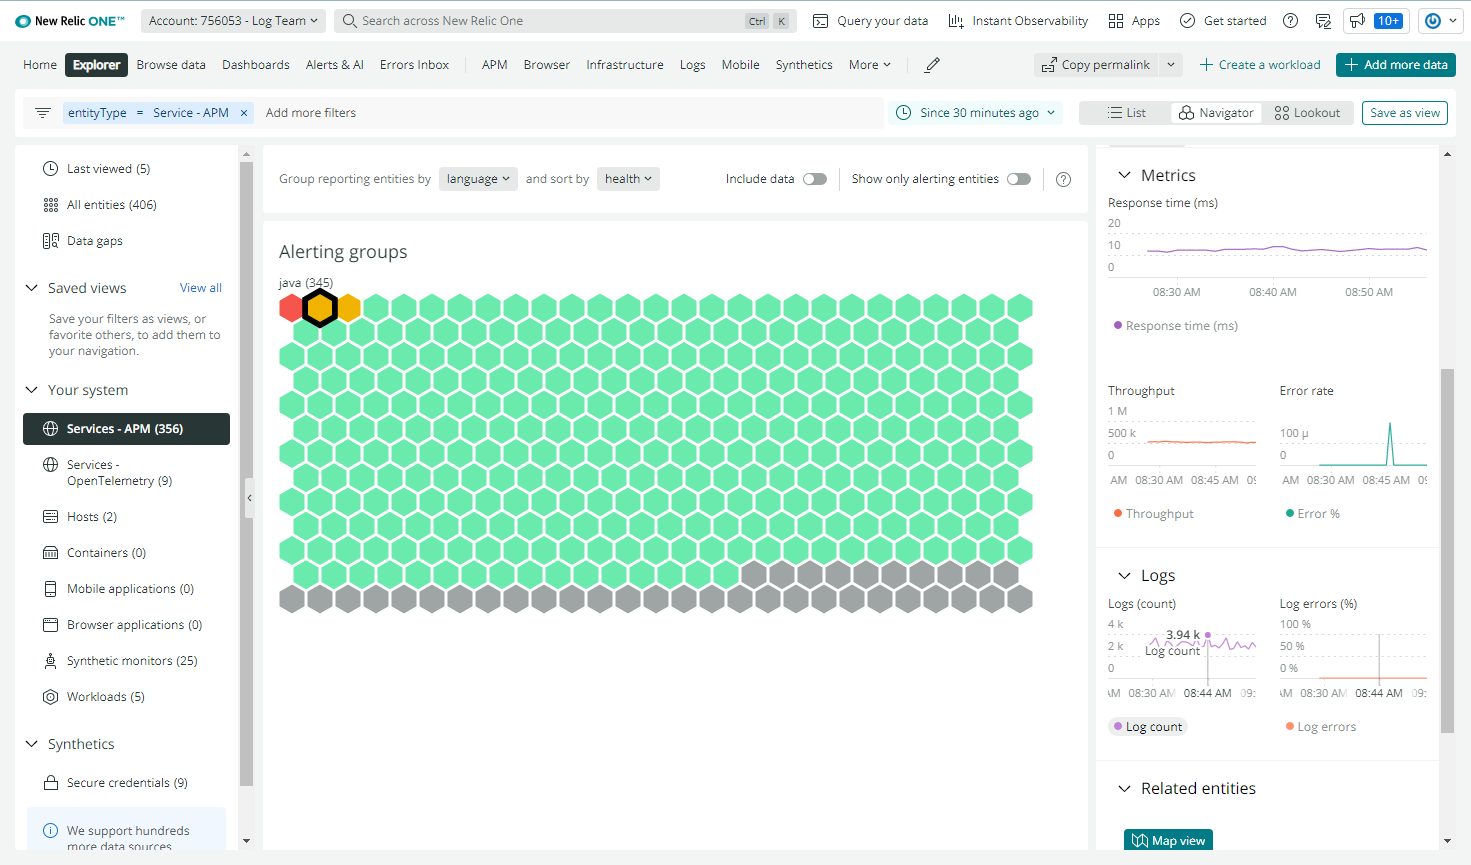Screen dimensions: 1471x865
Task: Toggle Error % legend series
Action: click(x=1313, y=514)
